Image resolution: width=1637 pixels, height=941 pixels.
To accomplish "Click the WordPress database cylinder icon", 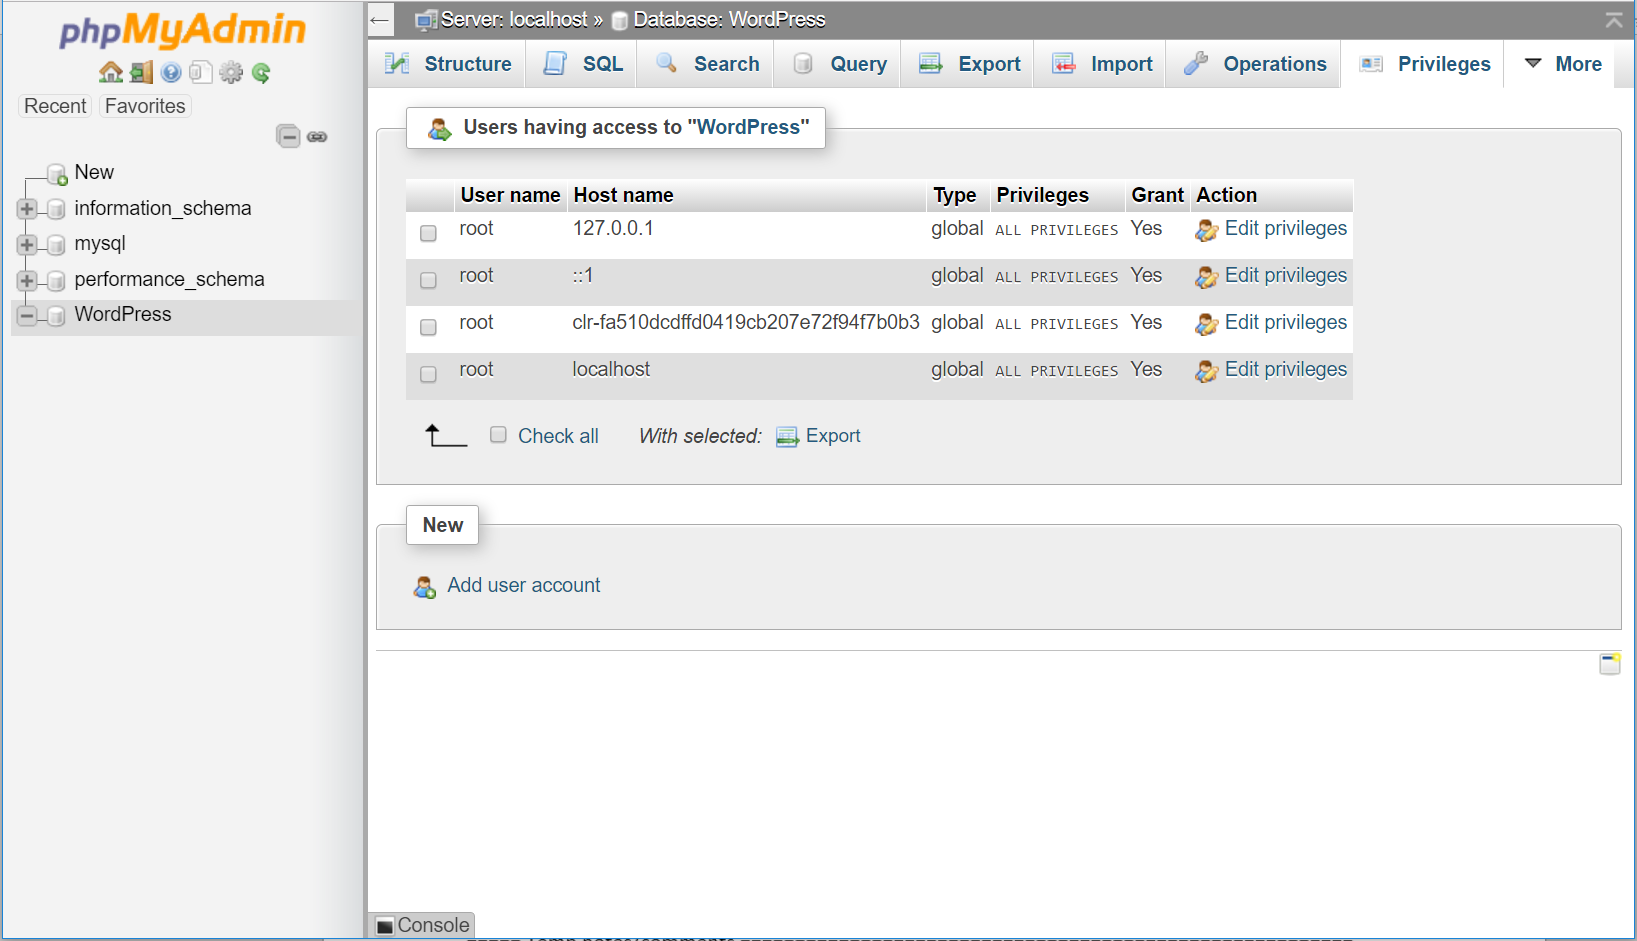I will click(x=56, y=316).
